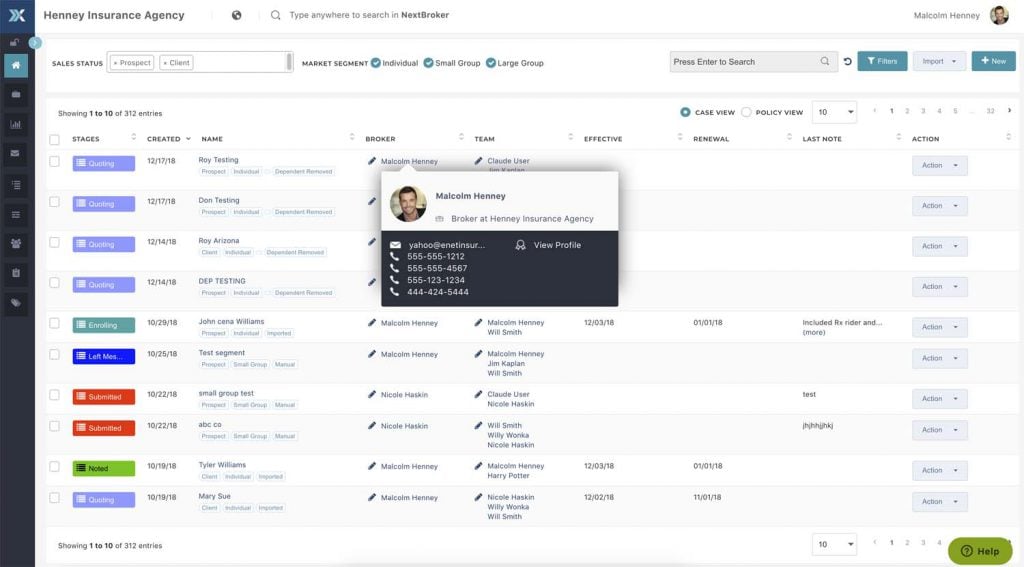
Task: Click pencil edit icon beside Nicole Haskin broker
Action: tap(372, 395)
